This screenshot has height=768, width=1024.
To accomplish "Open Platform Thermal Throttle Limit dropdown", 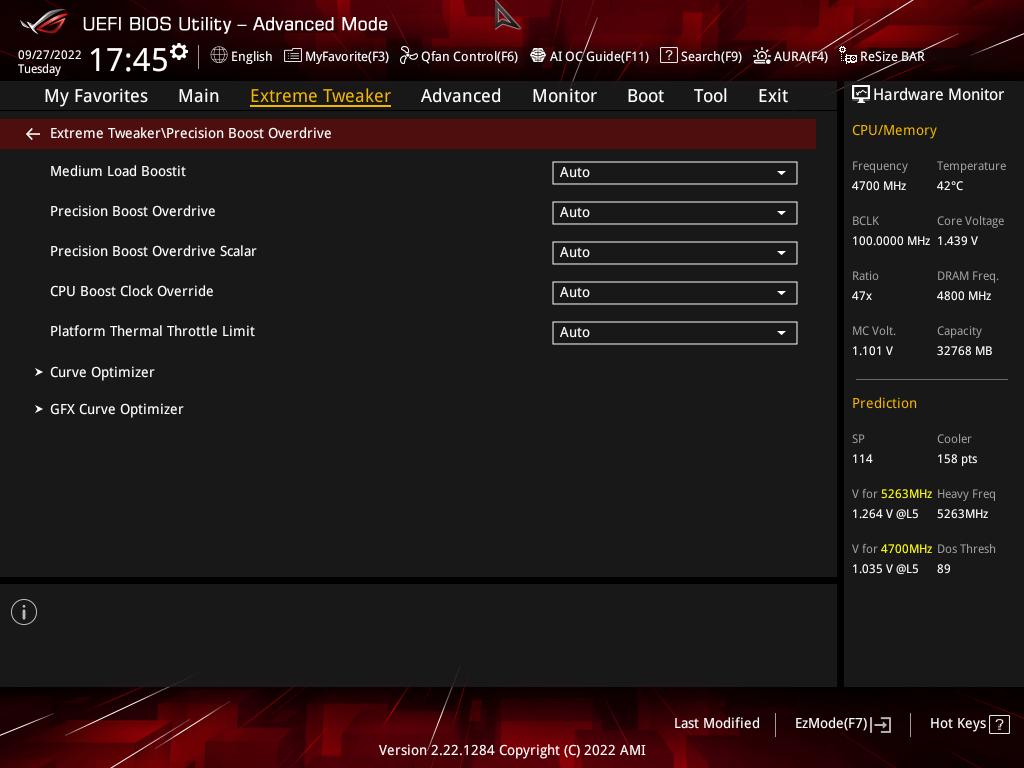I will (x=675, y=332).
